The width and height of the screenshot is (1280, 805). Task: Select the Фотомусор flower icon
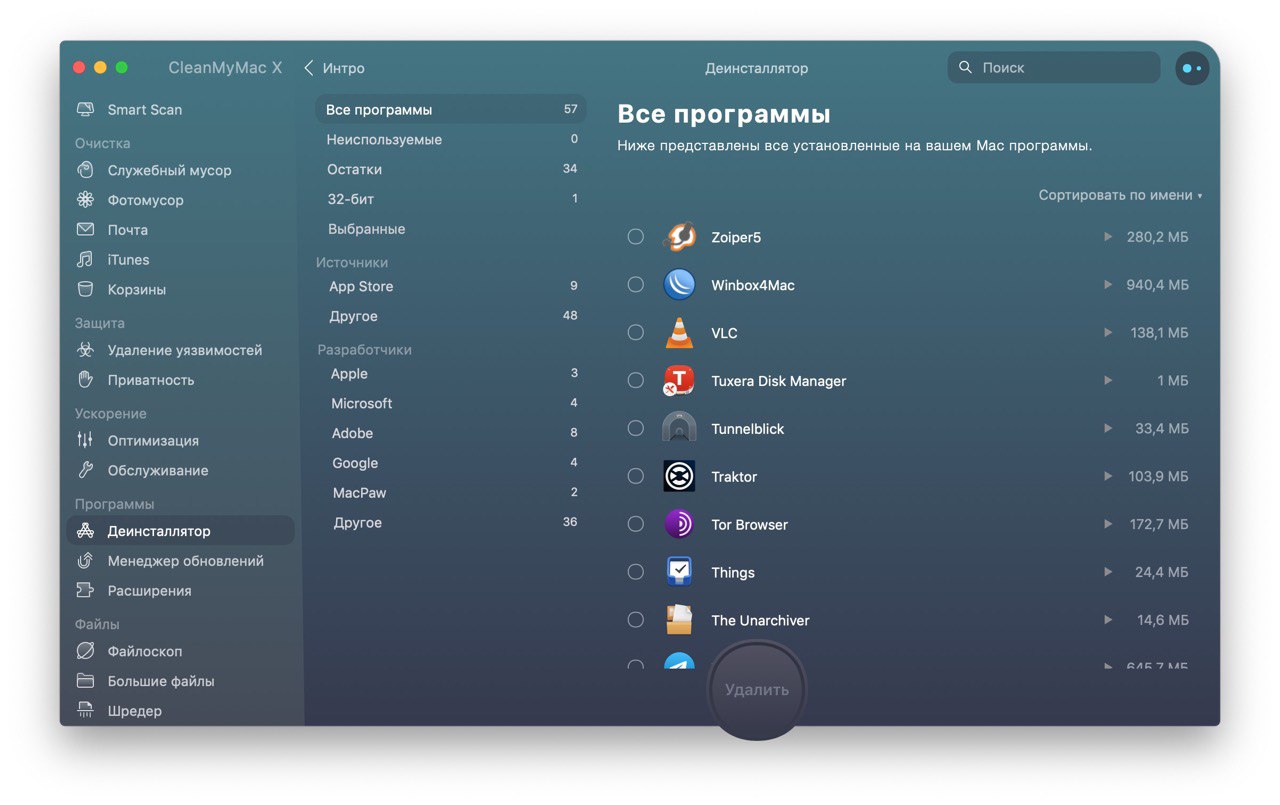(86, 200)
